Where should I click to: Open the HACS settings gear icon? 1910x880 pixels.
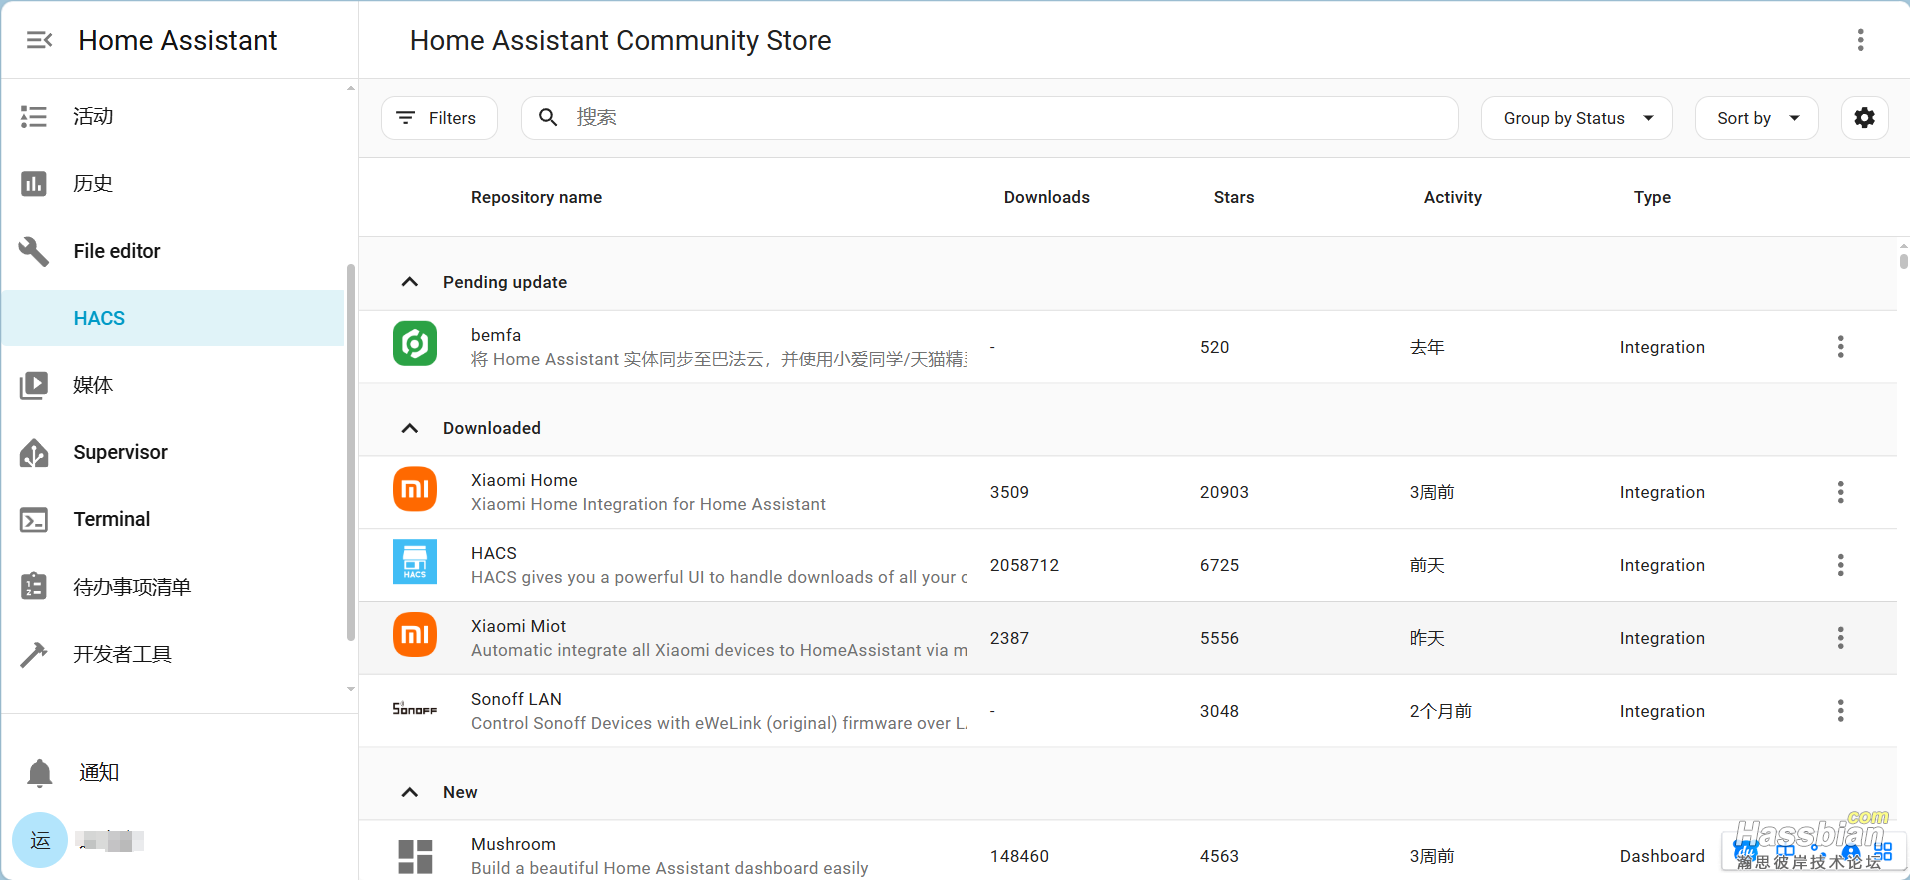pos(1864,118)
